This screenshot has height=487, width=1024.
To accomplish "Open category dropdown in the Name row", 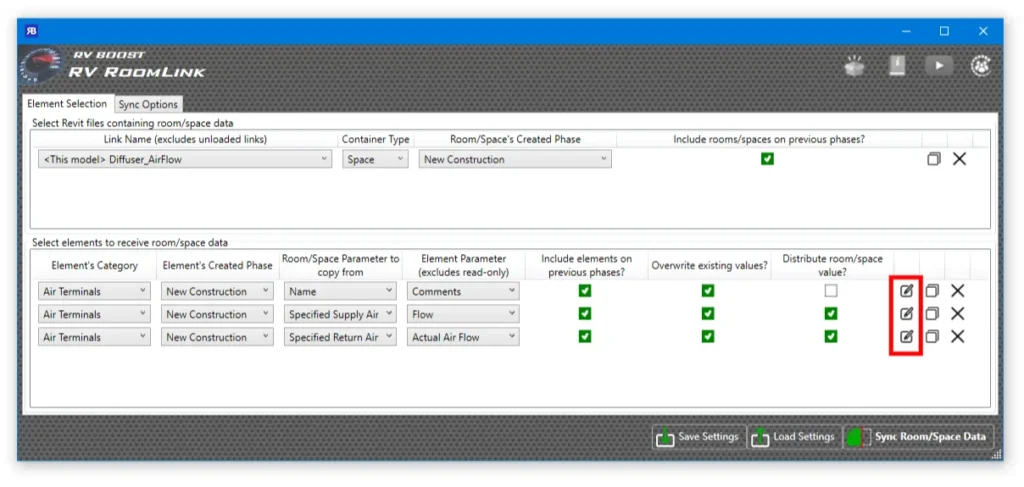I will (x=94, y=292).
